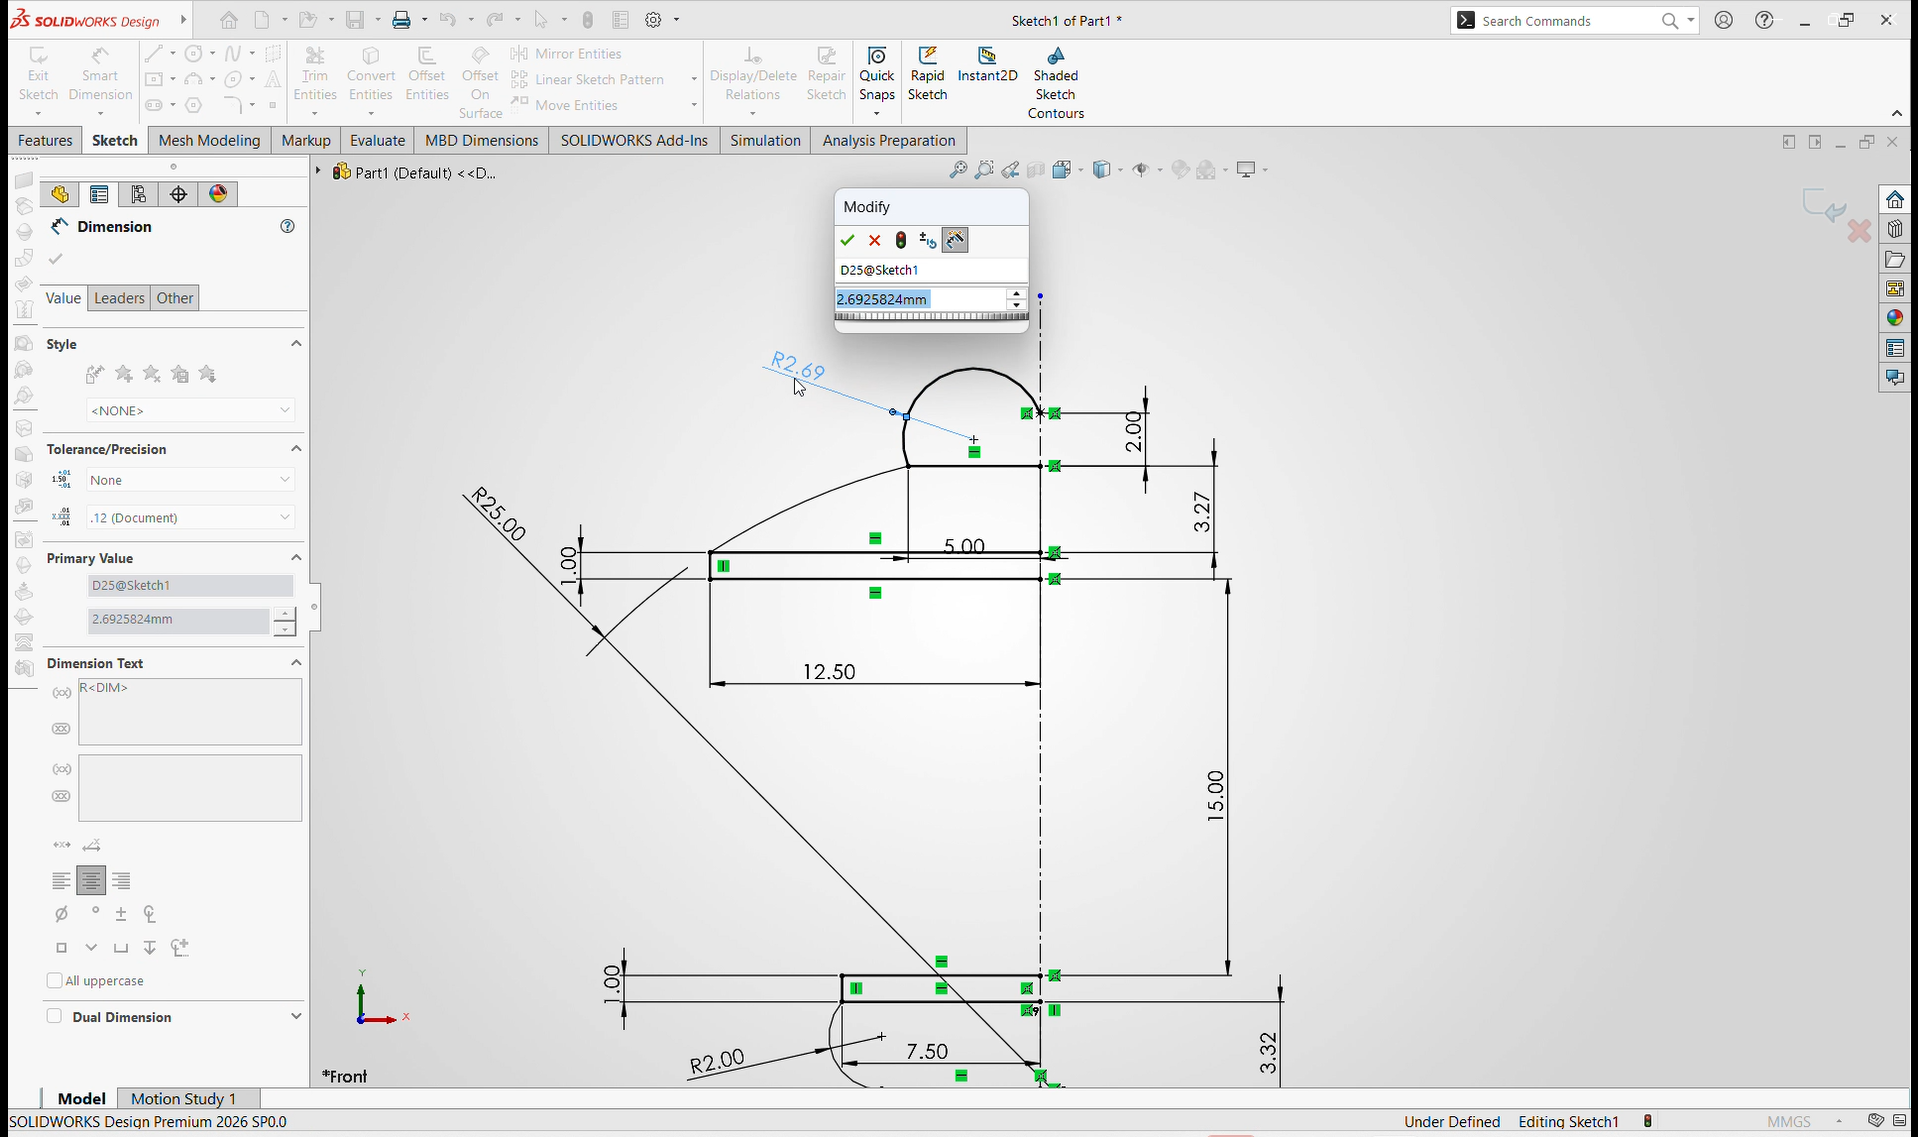Enable the All uppercase checkbox

pyautogui.click(x=55, y=981)
